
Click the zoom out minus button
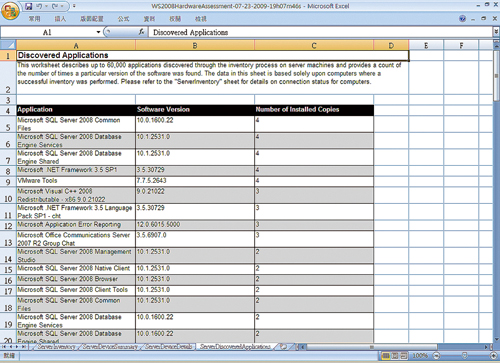436,356
